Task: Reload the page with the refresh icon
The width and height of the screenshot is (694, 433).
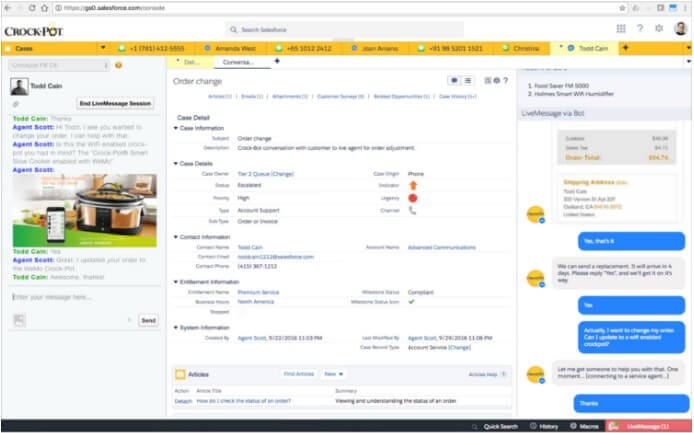Action: pos(32,8)
